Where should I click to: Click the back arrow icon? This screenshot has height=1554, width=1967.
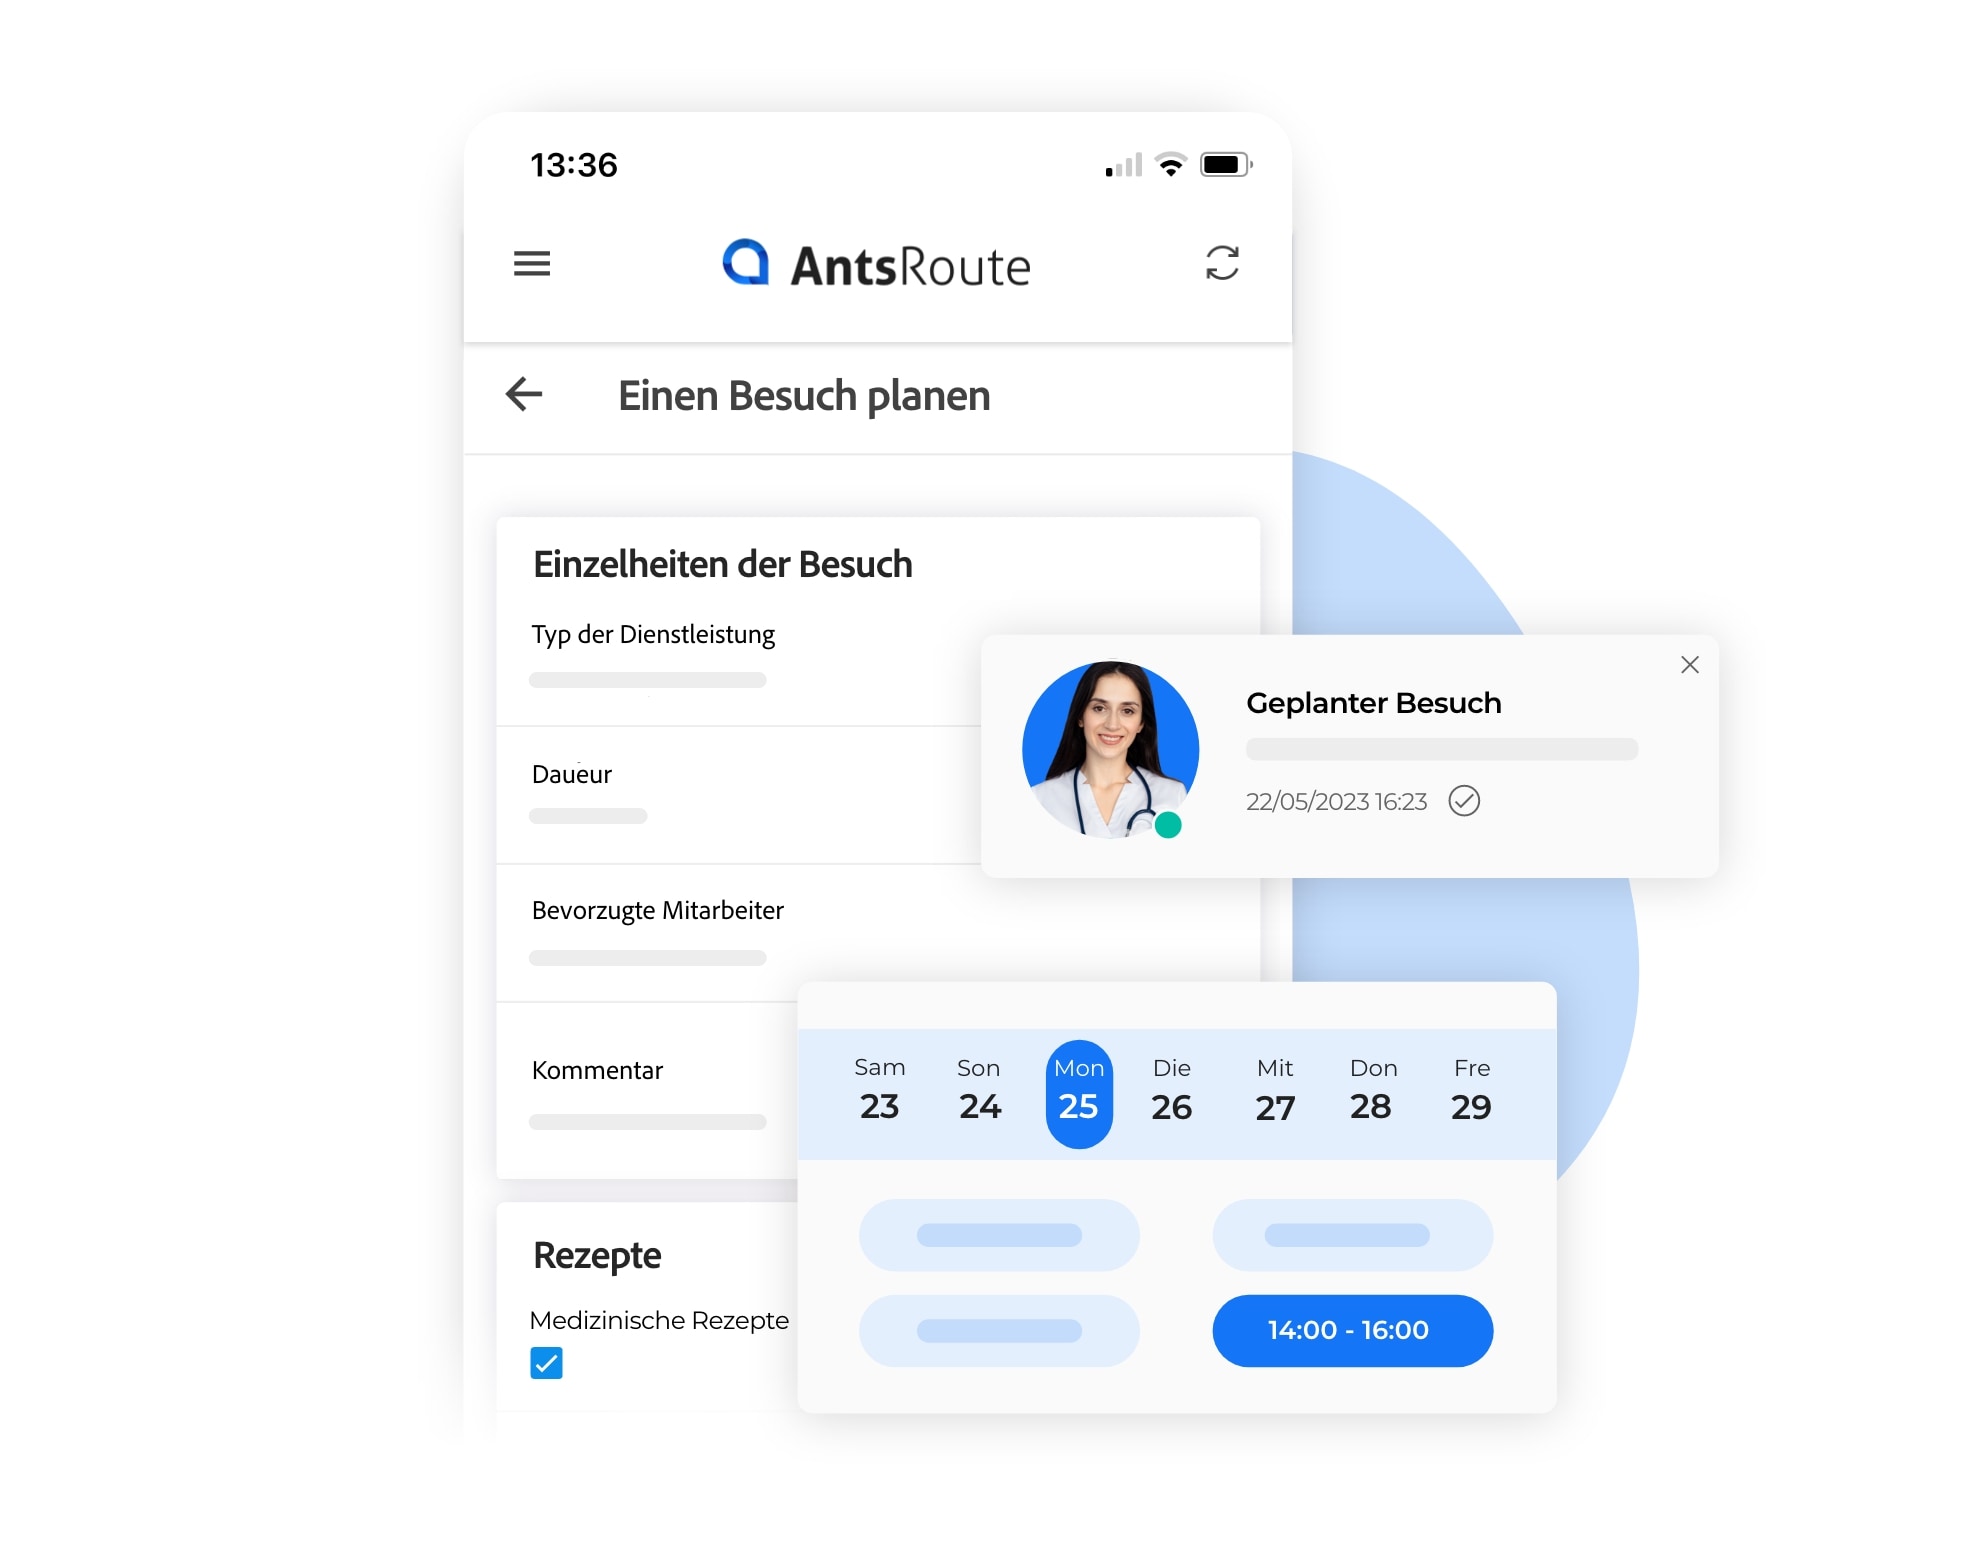pos(527,394)
